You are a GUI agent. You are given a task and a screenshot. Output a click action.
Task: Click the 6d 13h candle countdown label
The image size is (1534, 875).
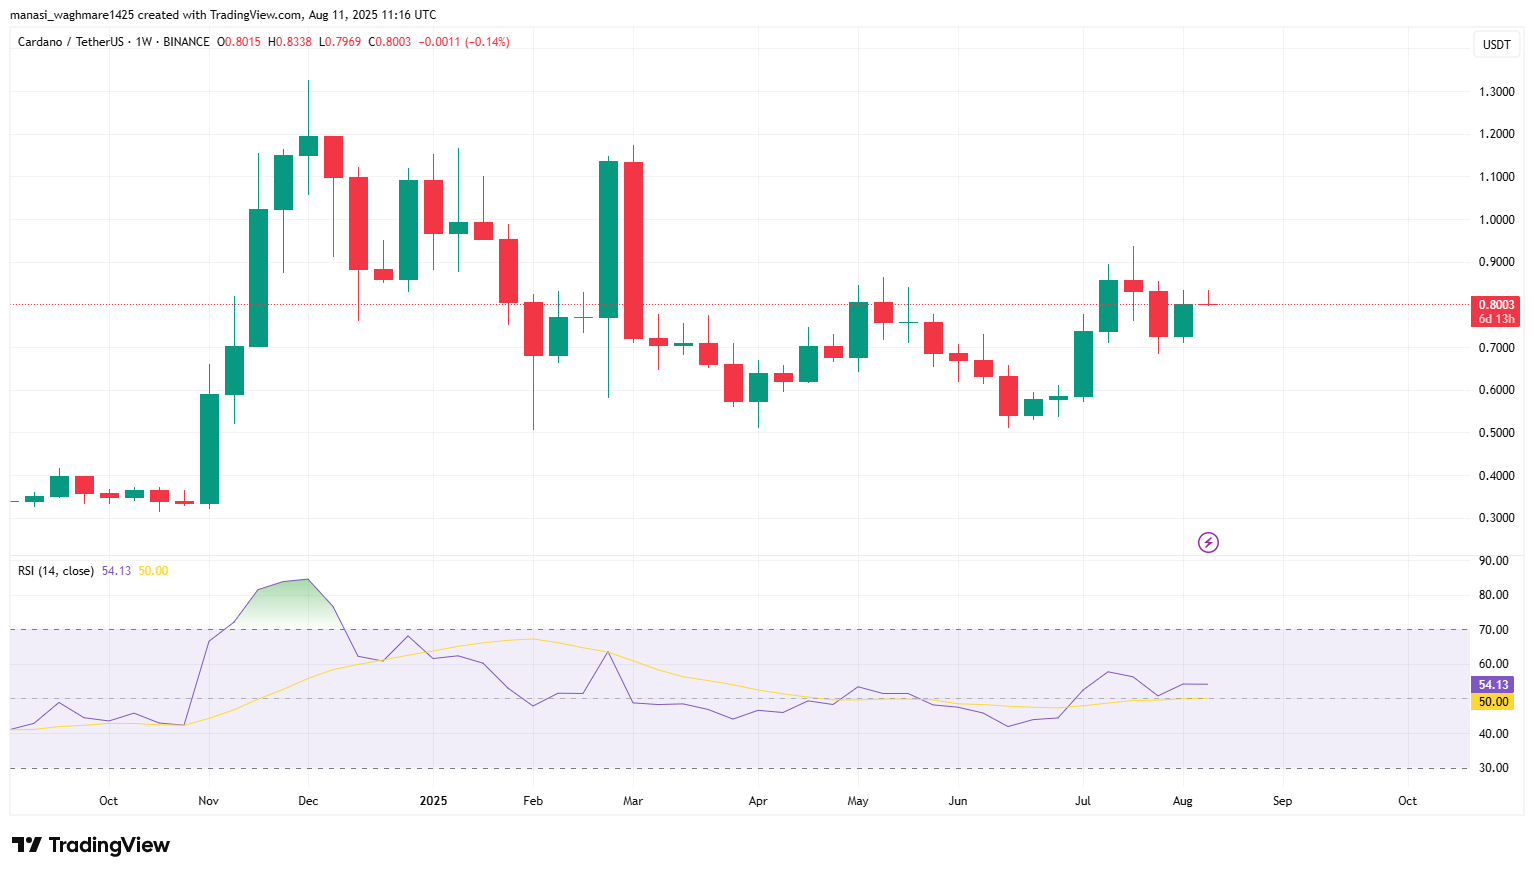click(1494, 318)
